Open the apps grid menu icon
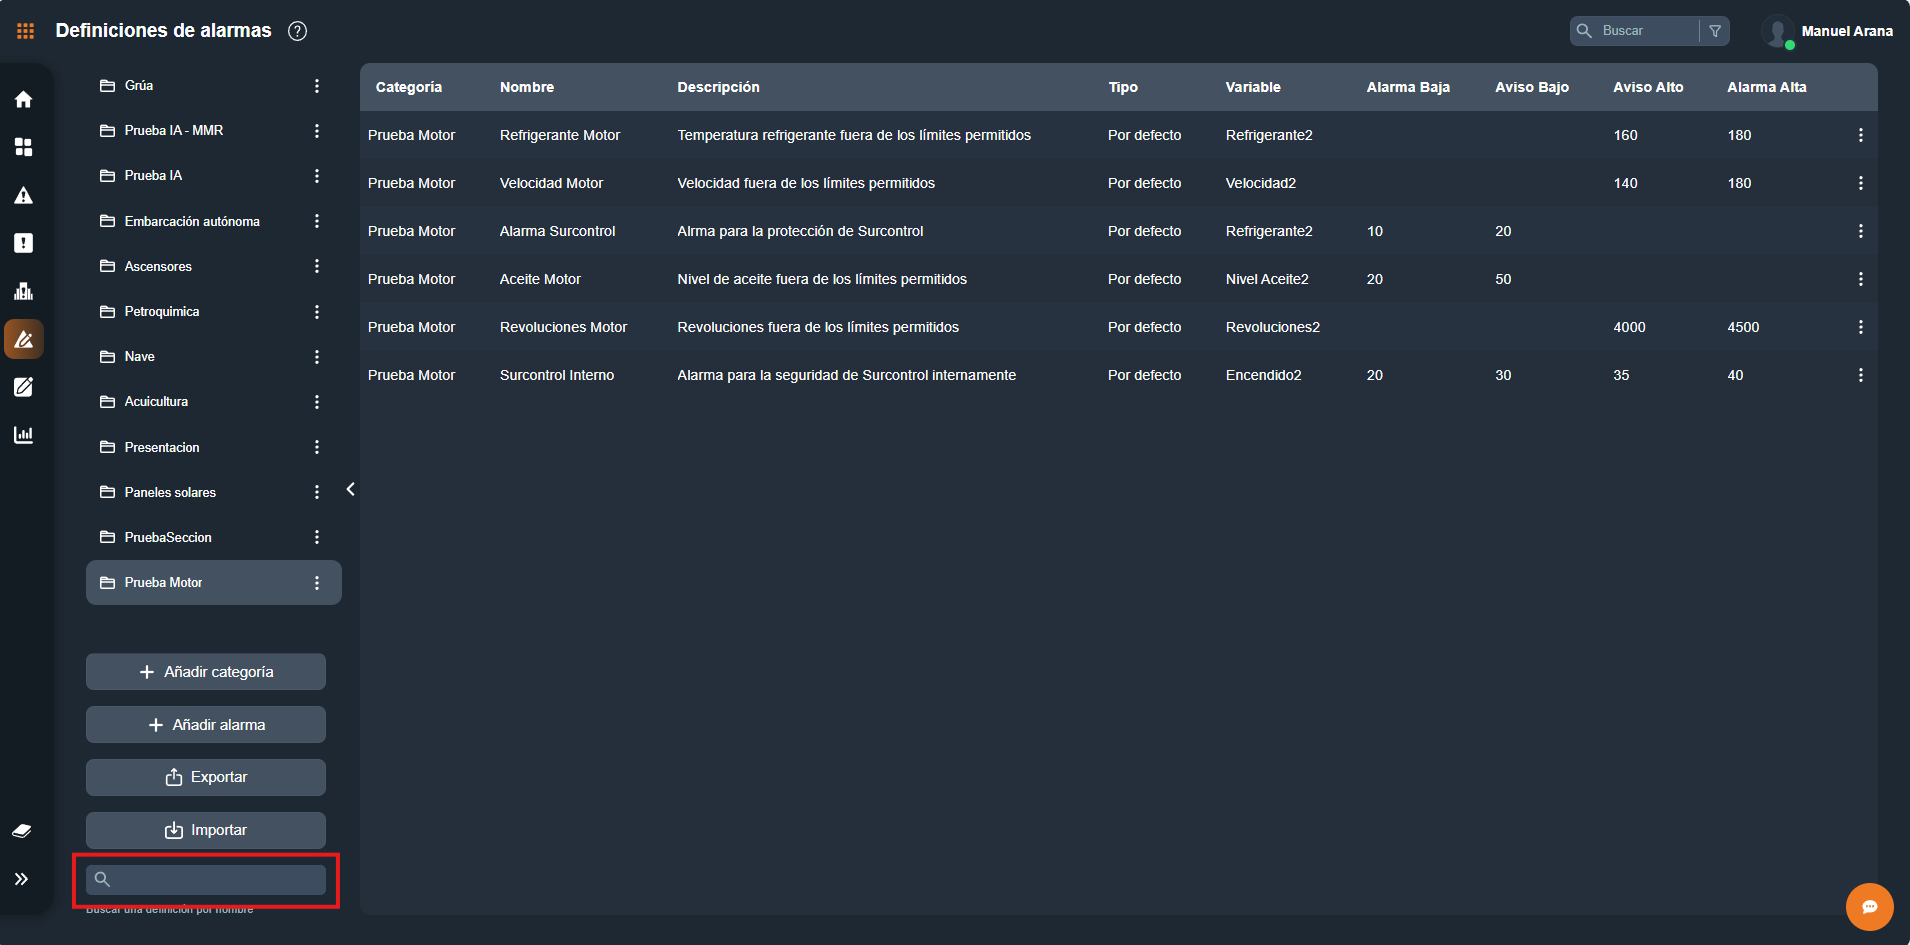This screenshot has width=1910, height=945. 25,31
